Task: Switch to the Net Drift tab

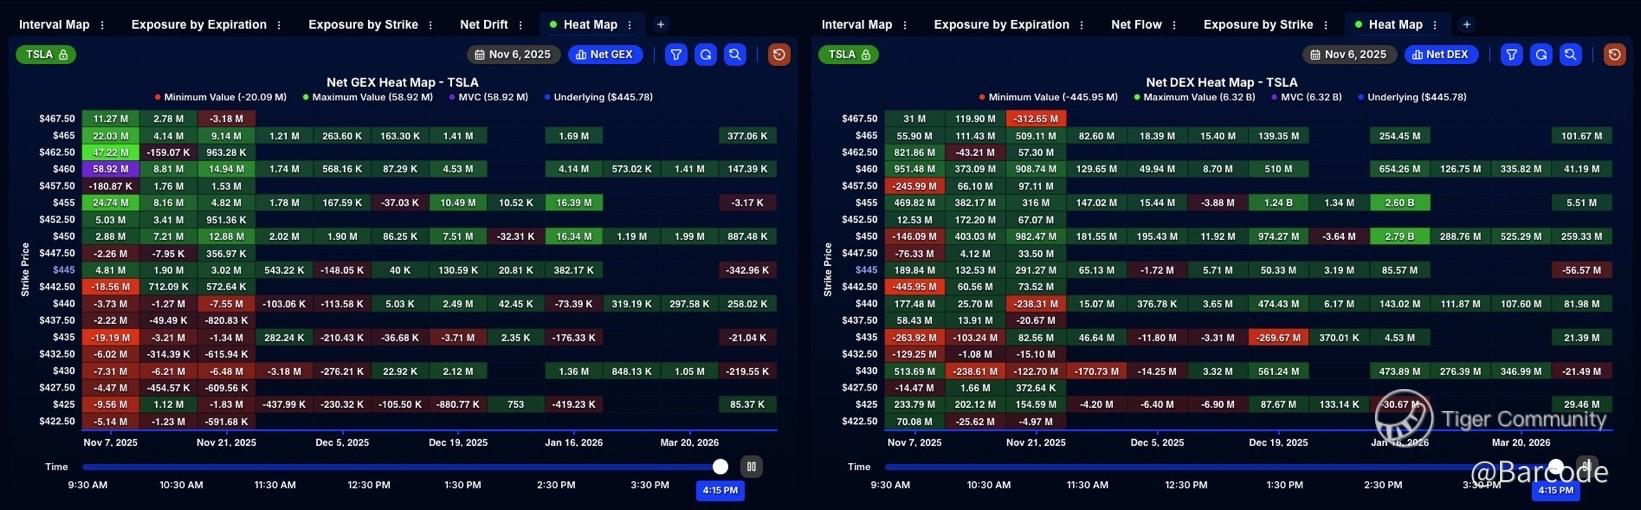Action: (x=484, y=25)
